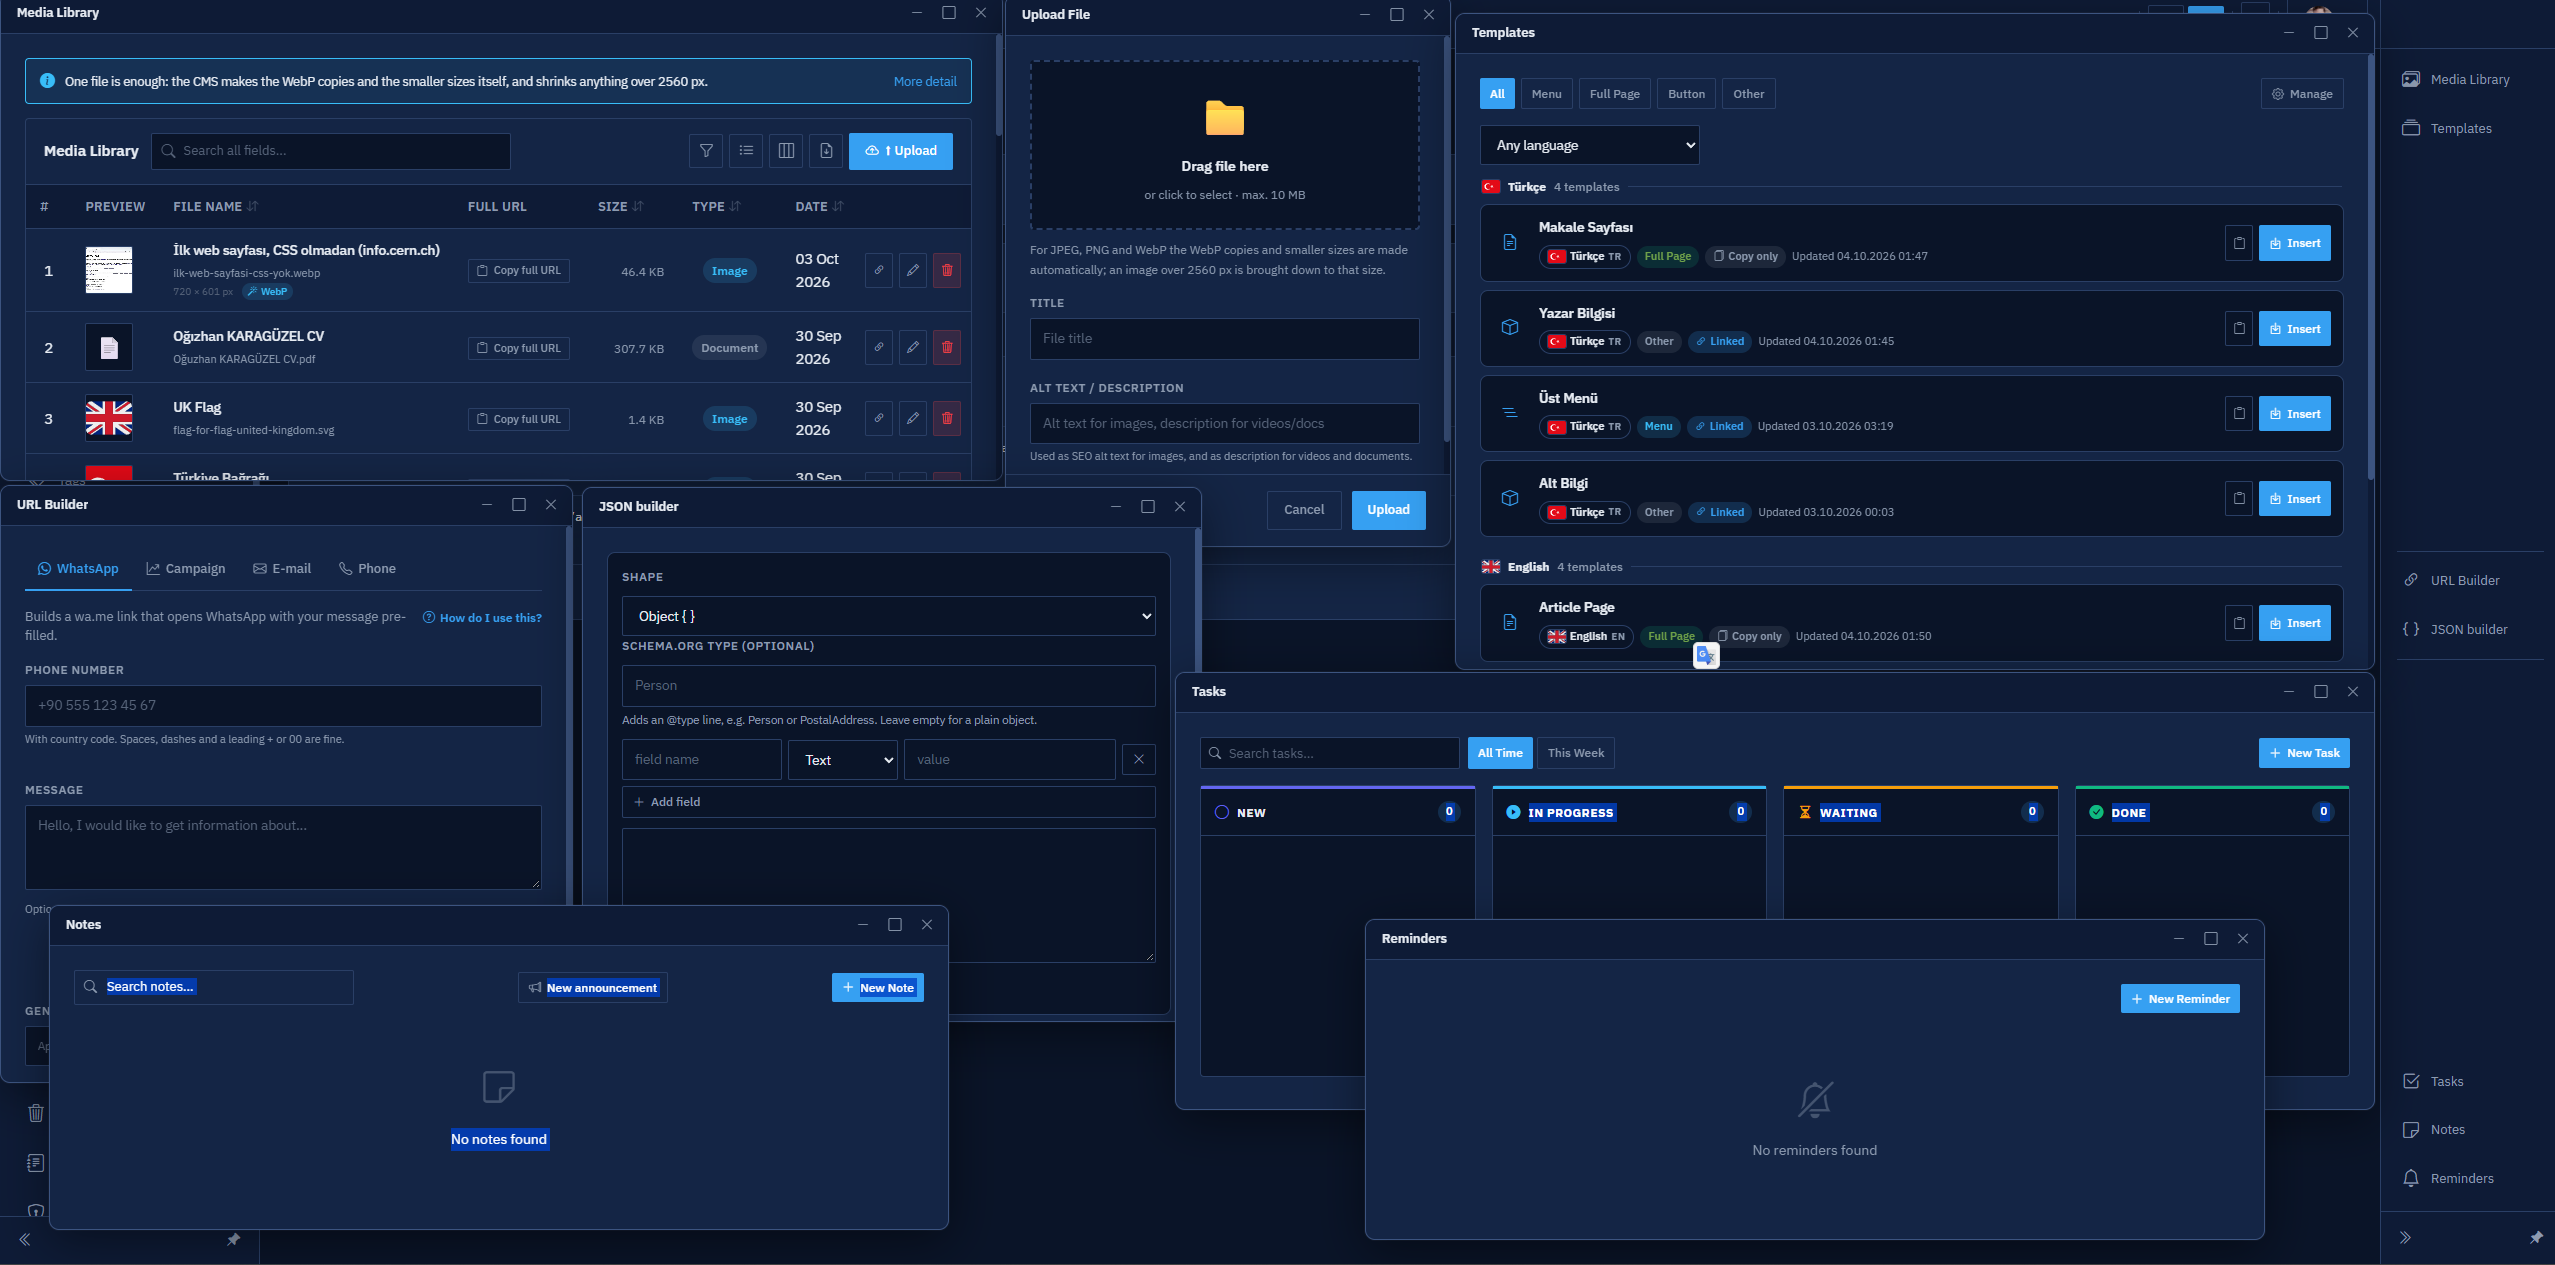Image resolution: width=2555 pixels, height=1265 pixels.
Task: Open the filter icon in Media Library toolbar
Action: [x=706, y=151]
